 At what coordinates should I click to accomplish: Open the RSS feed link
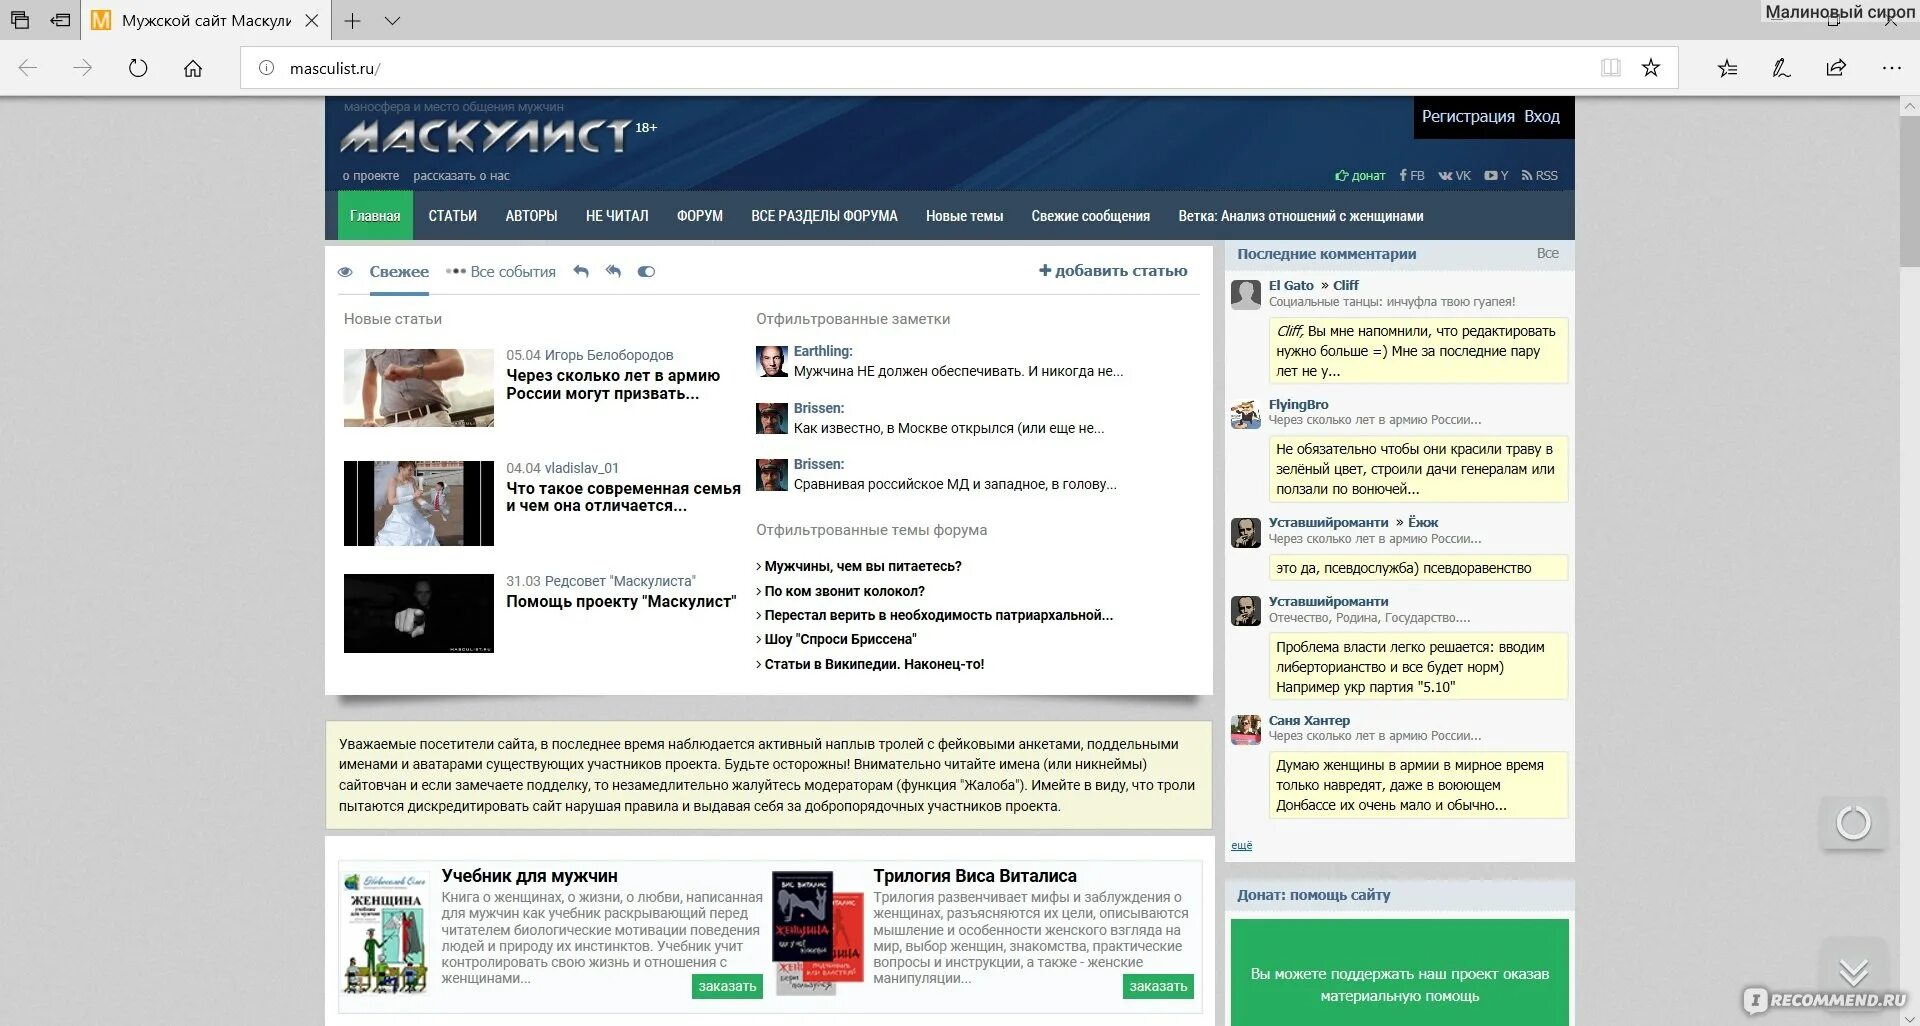[1540, 176]
